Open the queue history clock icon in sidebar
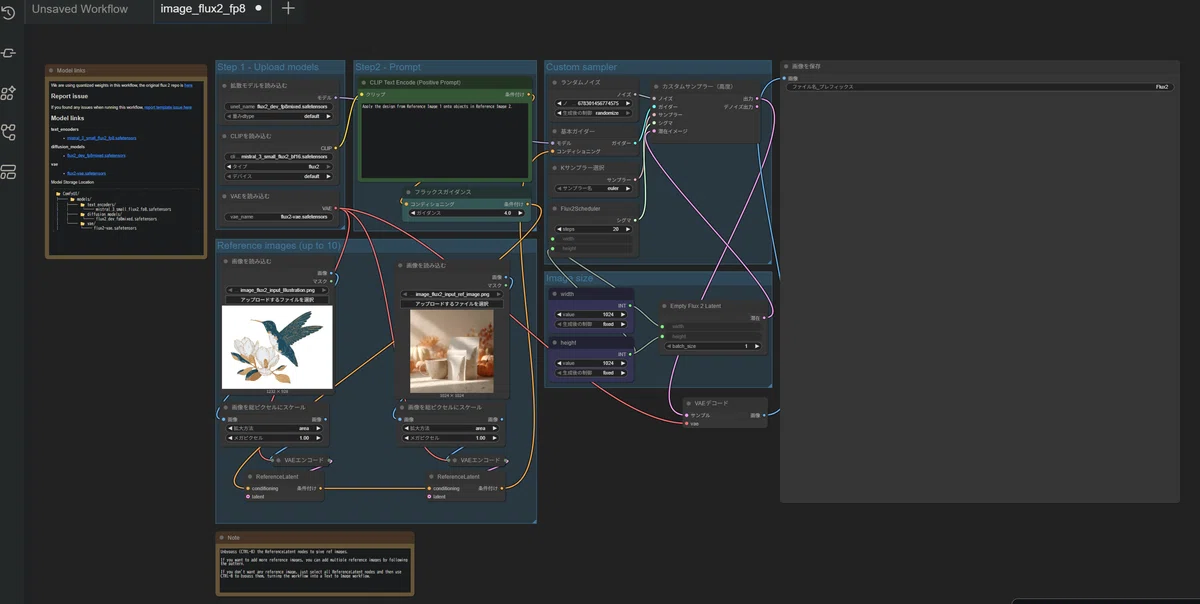 click(9, 13)
